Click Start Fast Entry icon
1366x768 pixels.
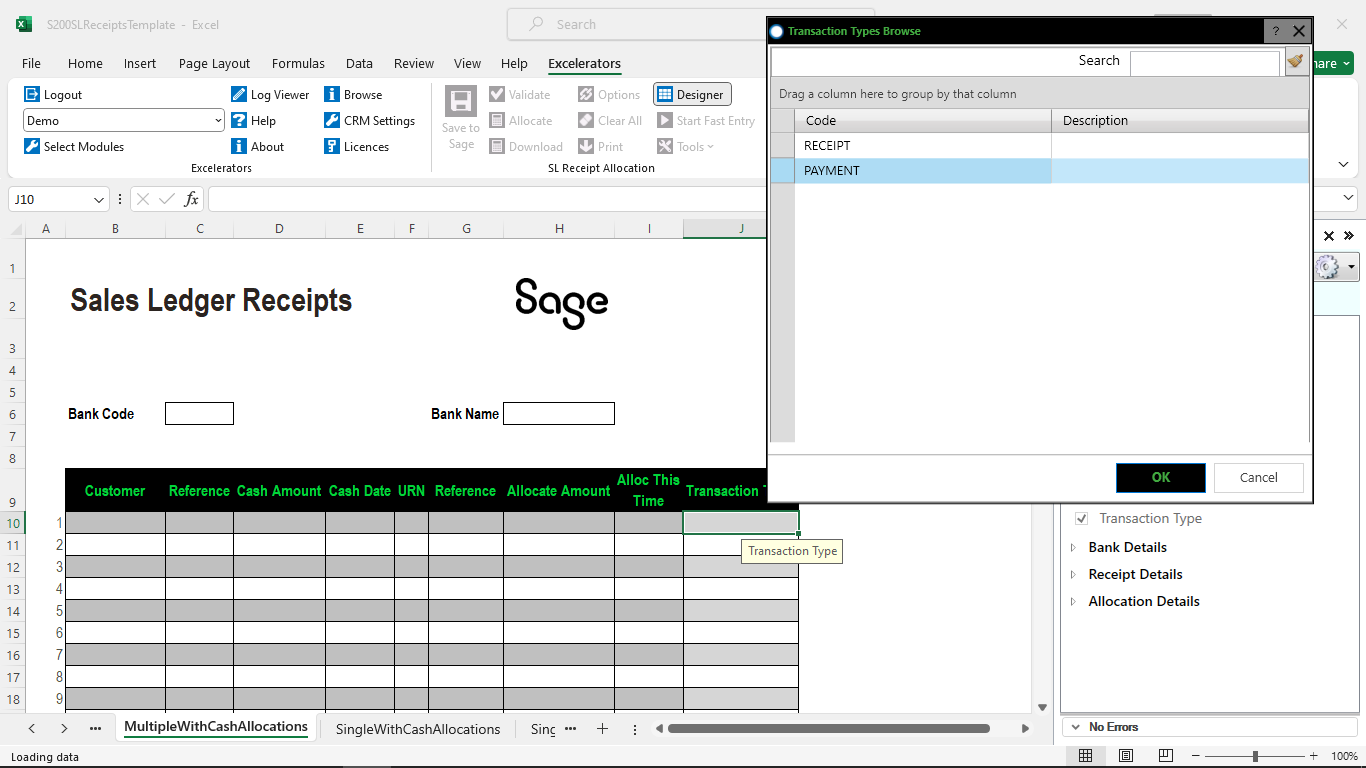(x=665, y=120)
